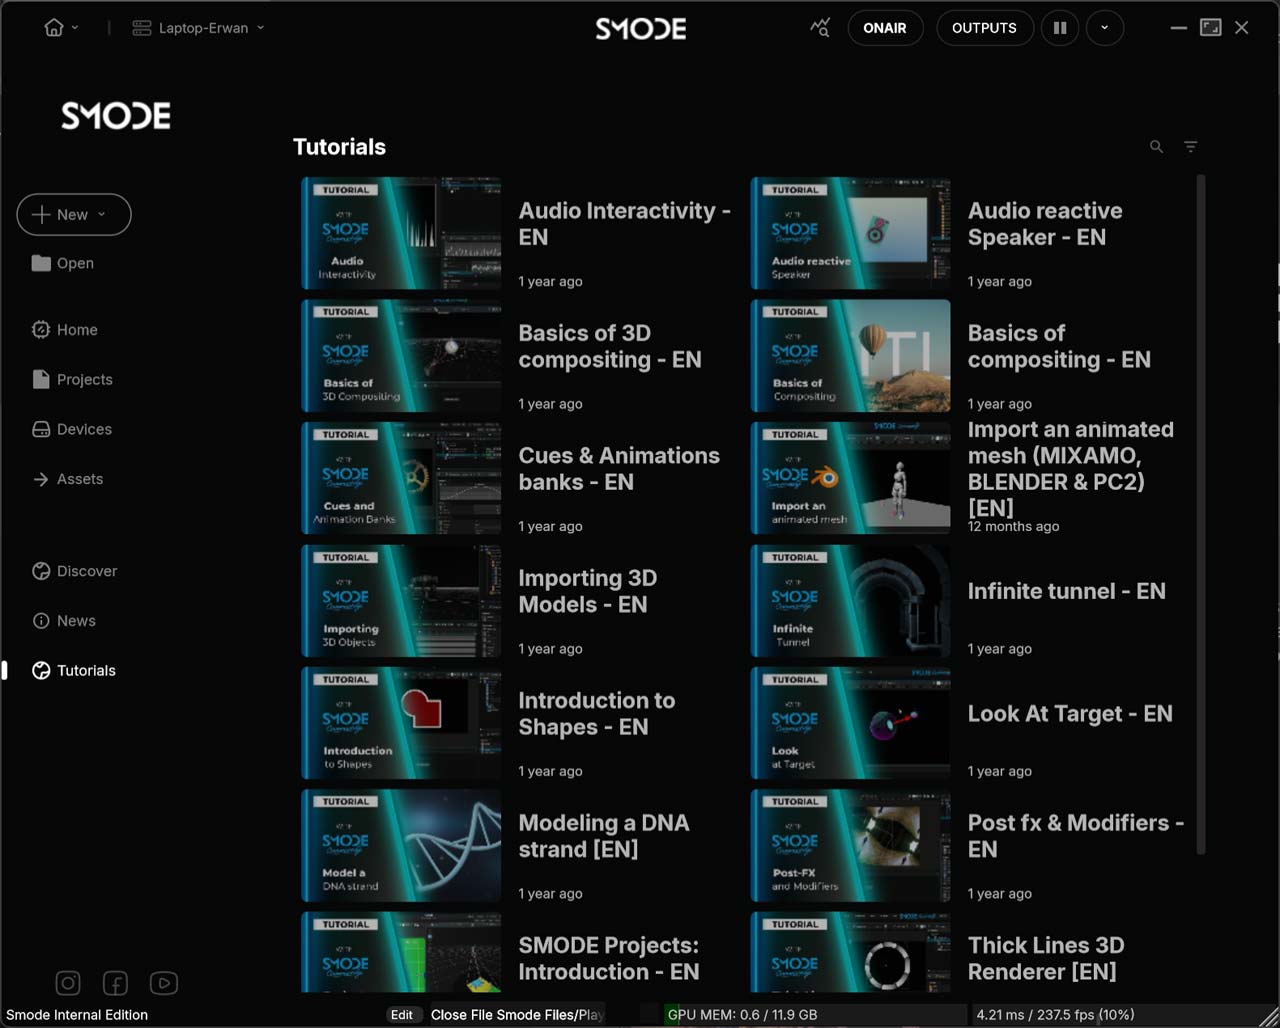This screenshot has height=1028, width=1280.
Task: Click the "Thick Lines 3D Renderer [EN]" title
Action: click(1046, 958)
